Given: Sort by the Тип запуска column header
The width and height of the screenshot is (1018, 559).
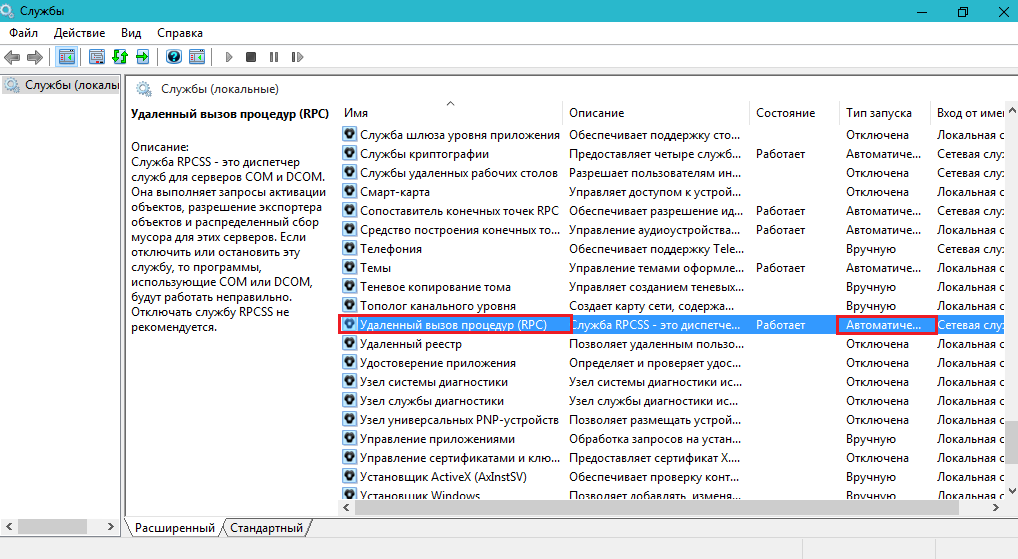Looking at the screenshot, I should click(x=878, y=113).
